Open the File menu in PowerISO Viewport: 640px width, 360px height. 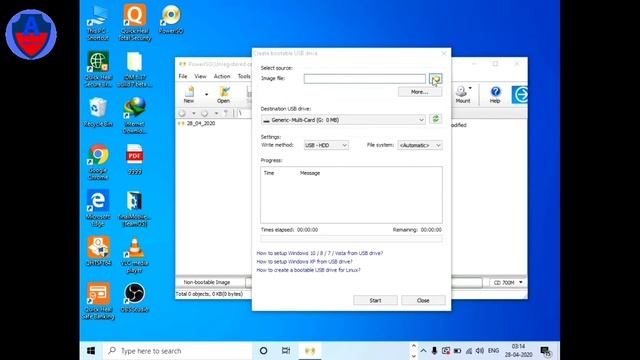[x=183, y=76]
